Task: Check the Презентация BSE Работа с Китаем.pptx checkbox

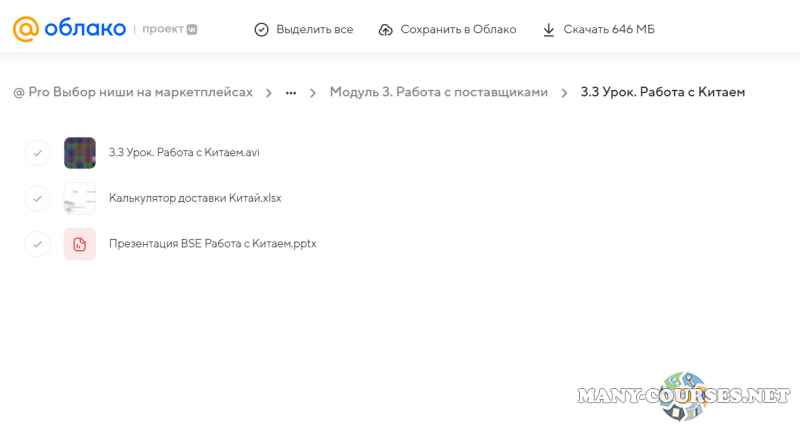Action: pyautogui.click(x=37, y=244)
